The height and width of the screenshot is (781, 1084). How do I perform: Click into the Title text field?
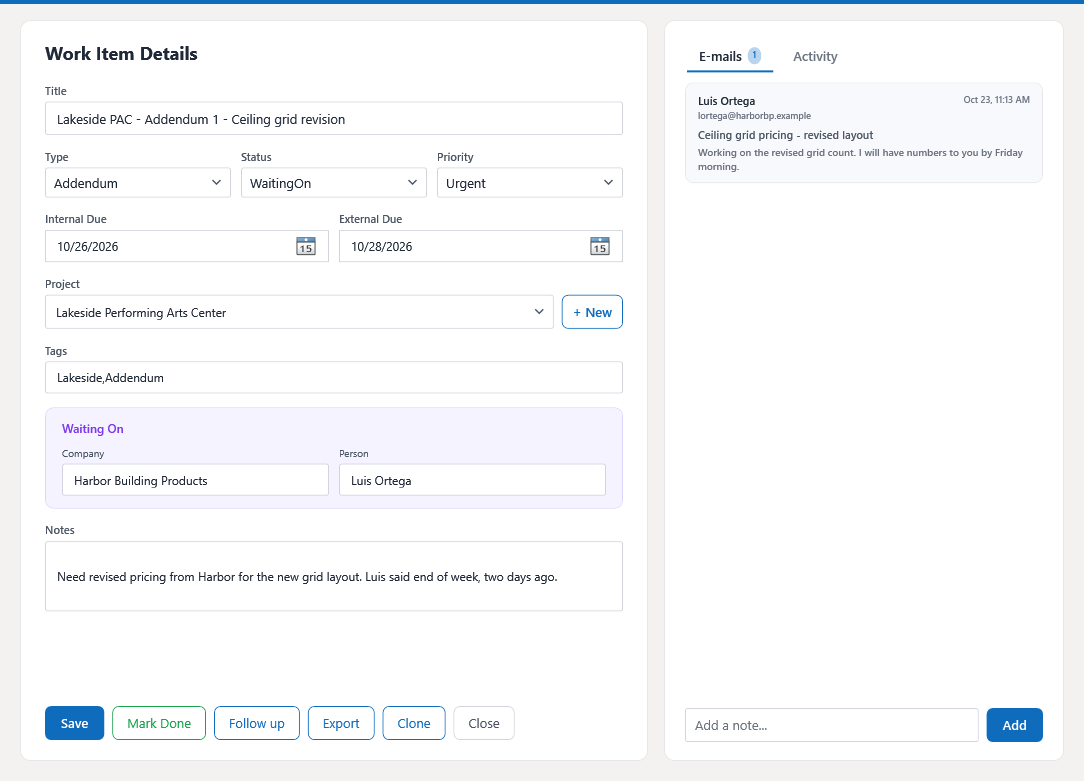(x=334, y=119)
